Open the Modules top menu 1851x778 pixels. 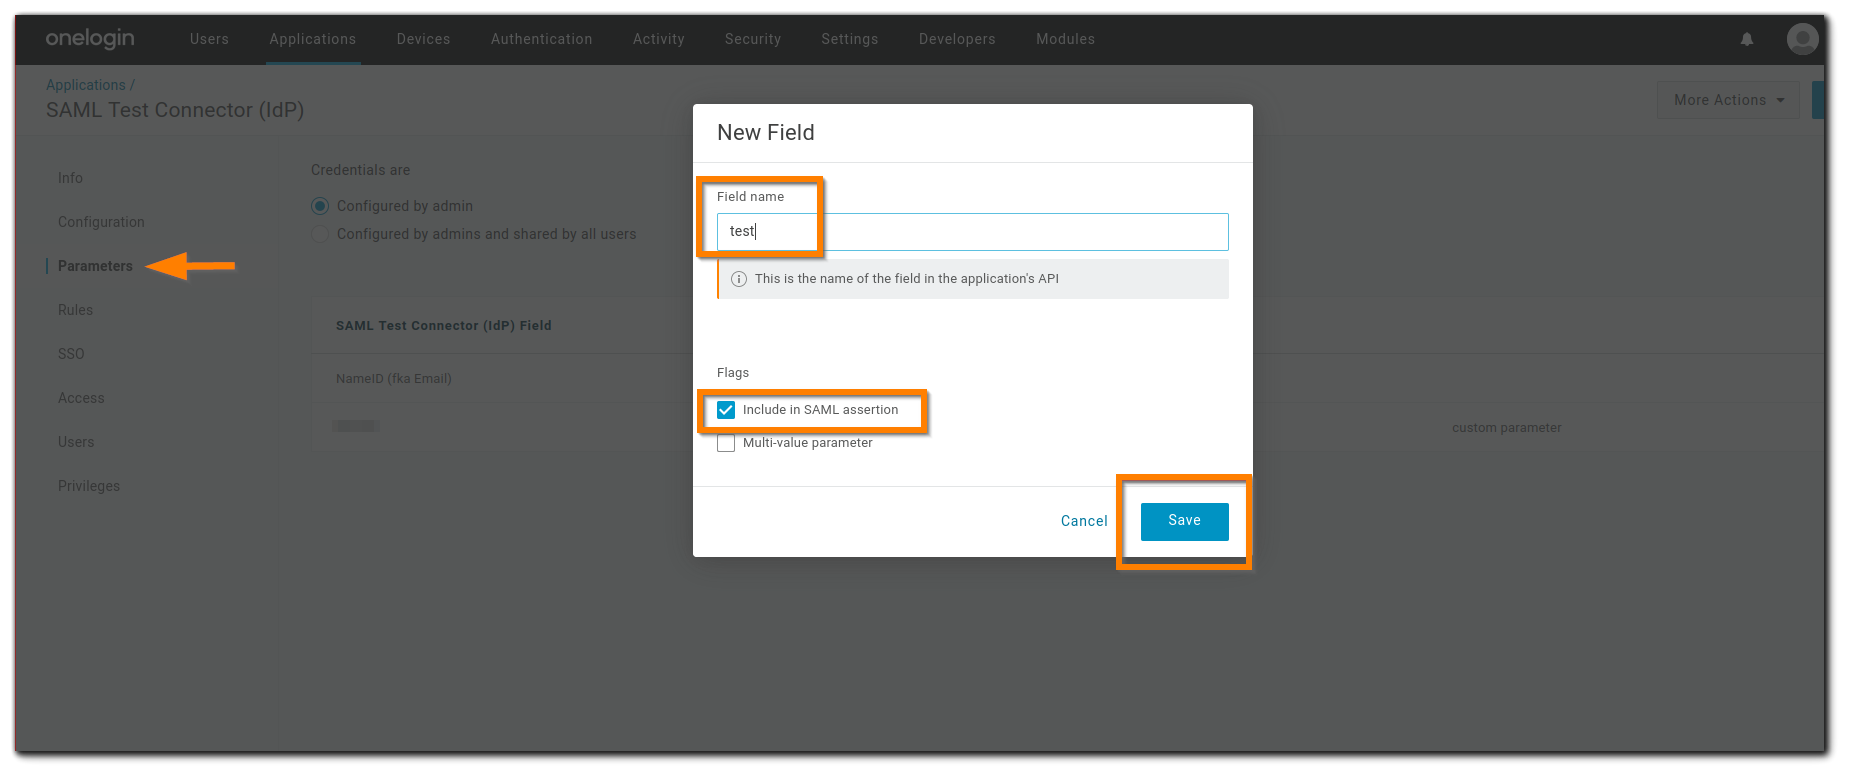pyautogui.click(x=1065, y=39)
